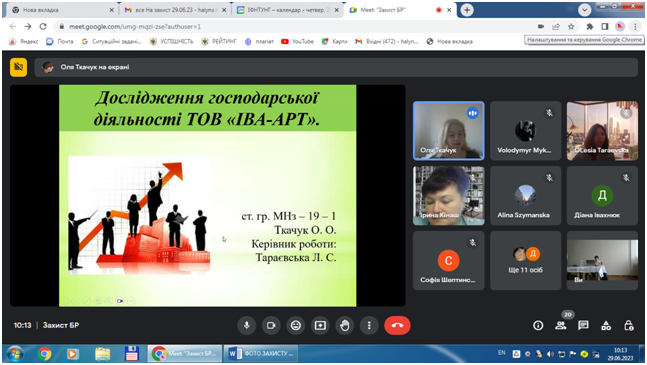End the call with red hang-up button

[x=397, y=325]
